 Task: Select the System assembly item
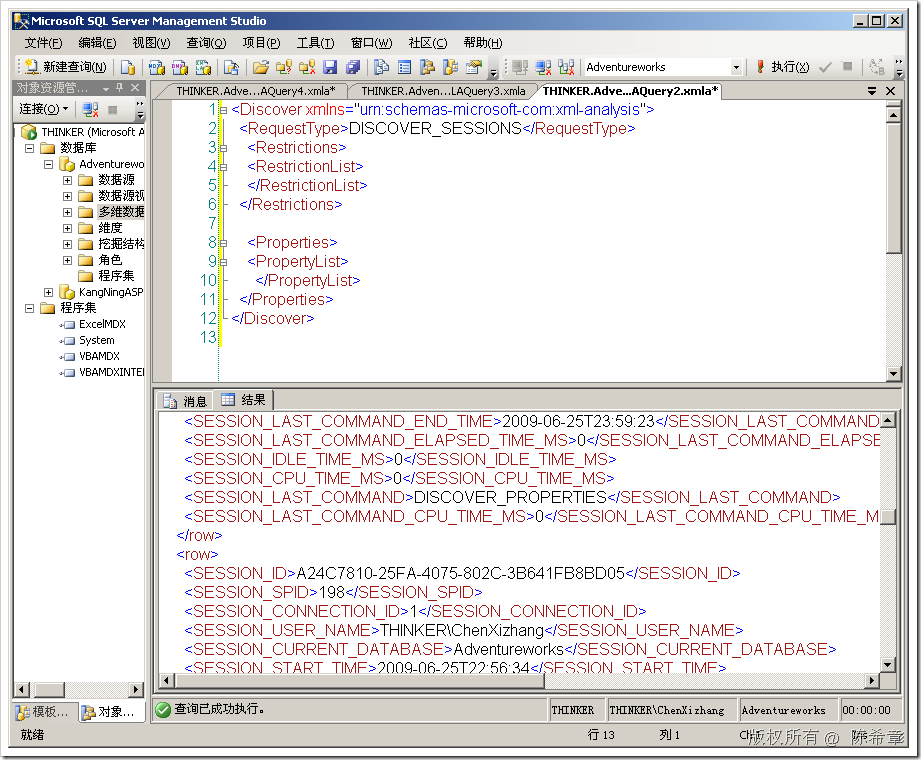point(96,340)
